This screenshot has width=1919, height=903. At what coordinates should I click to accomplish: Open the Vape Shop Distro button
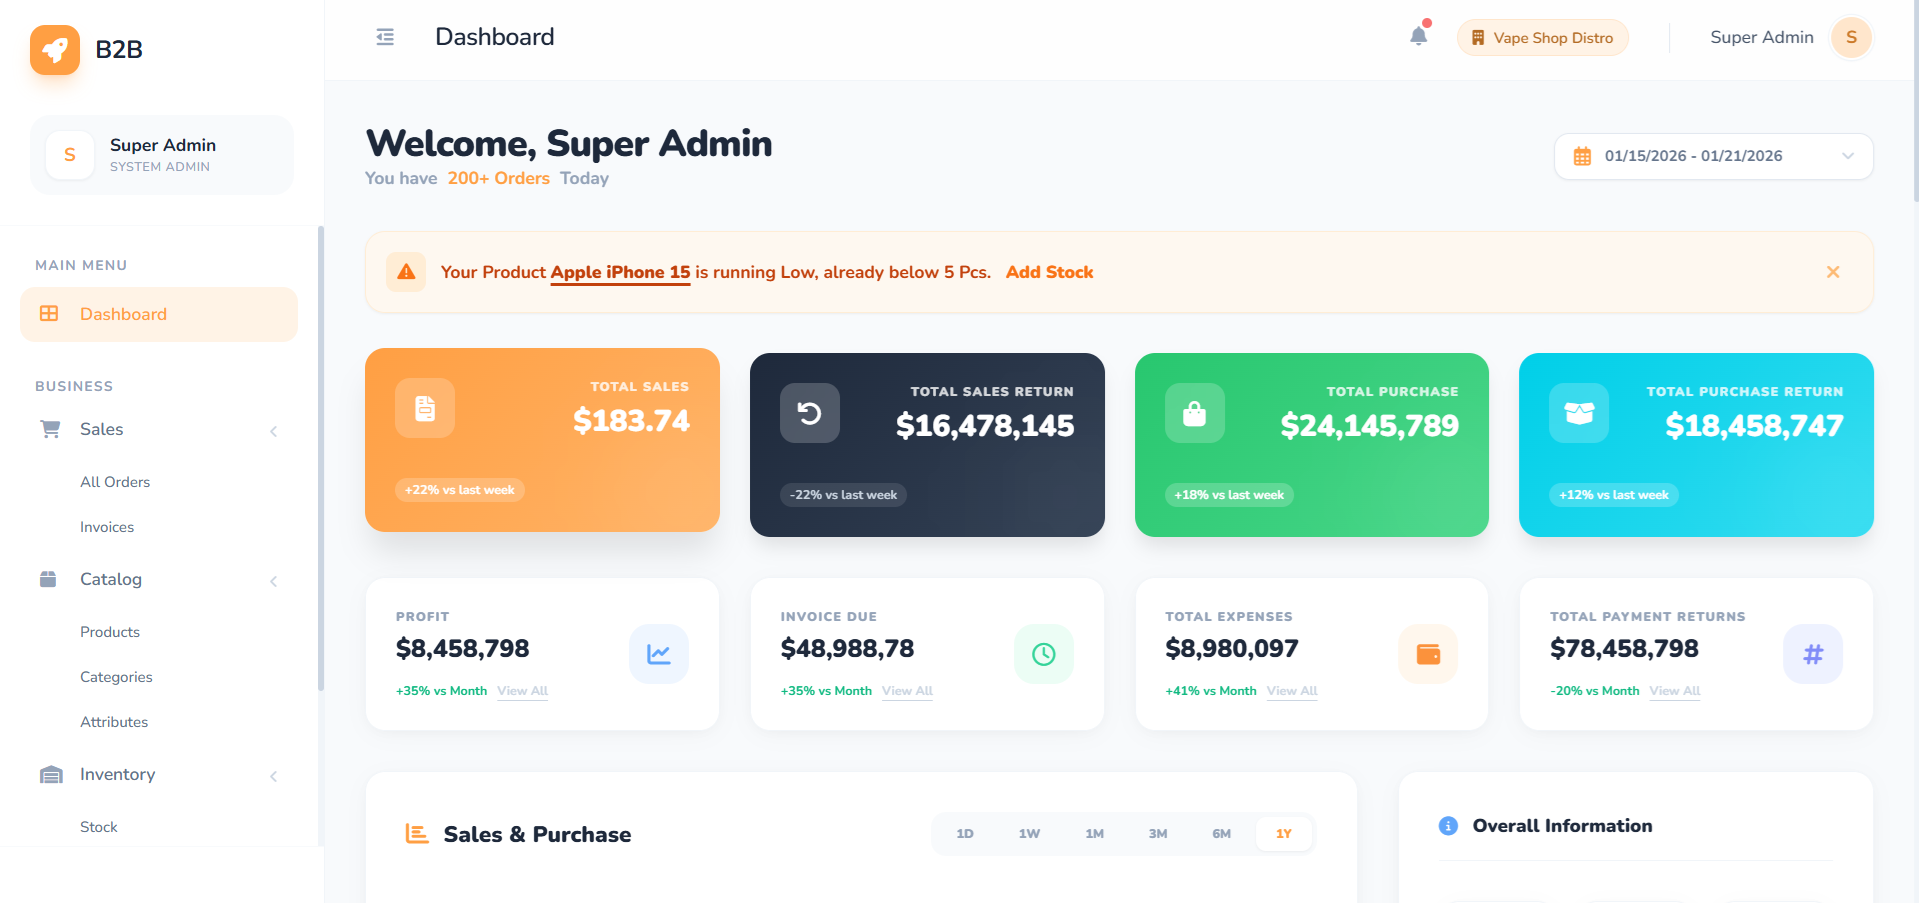(x=1542, y=38)
